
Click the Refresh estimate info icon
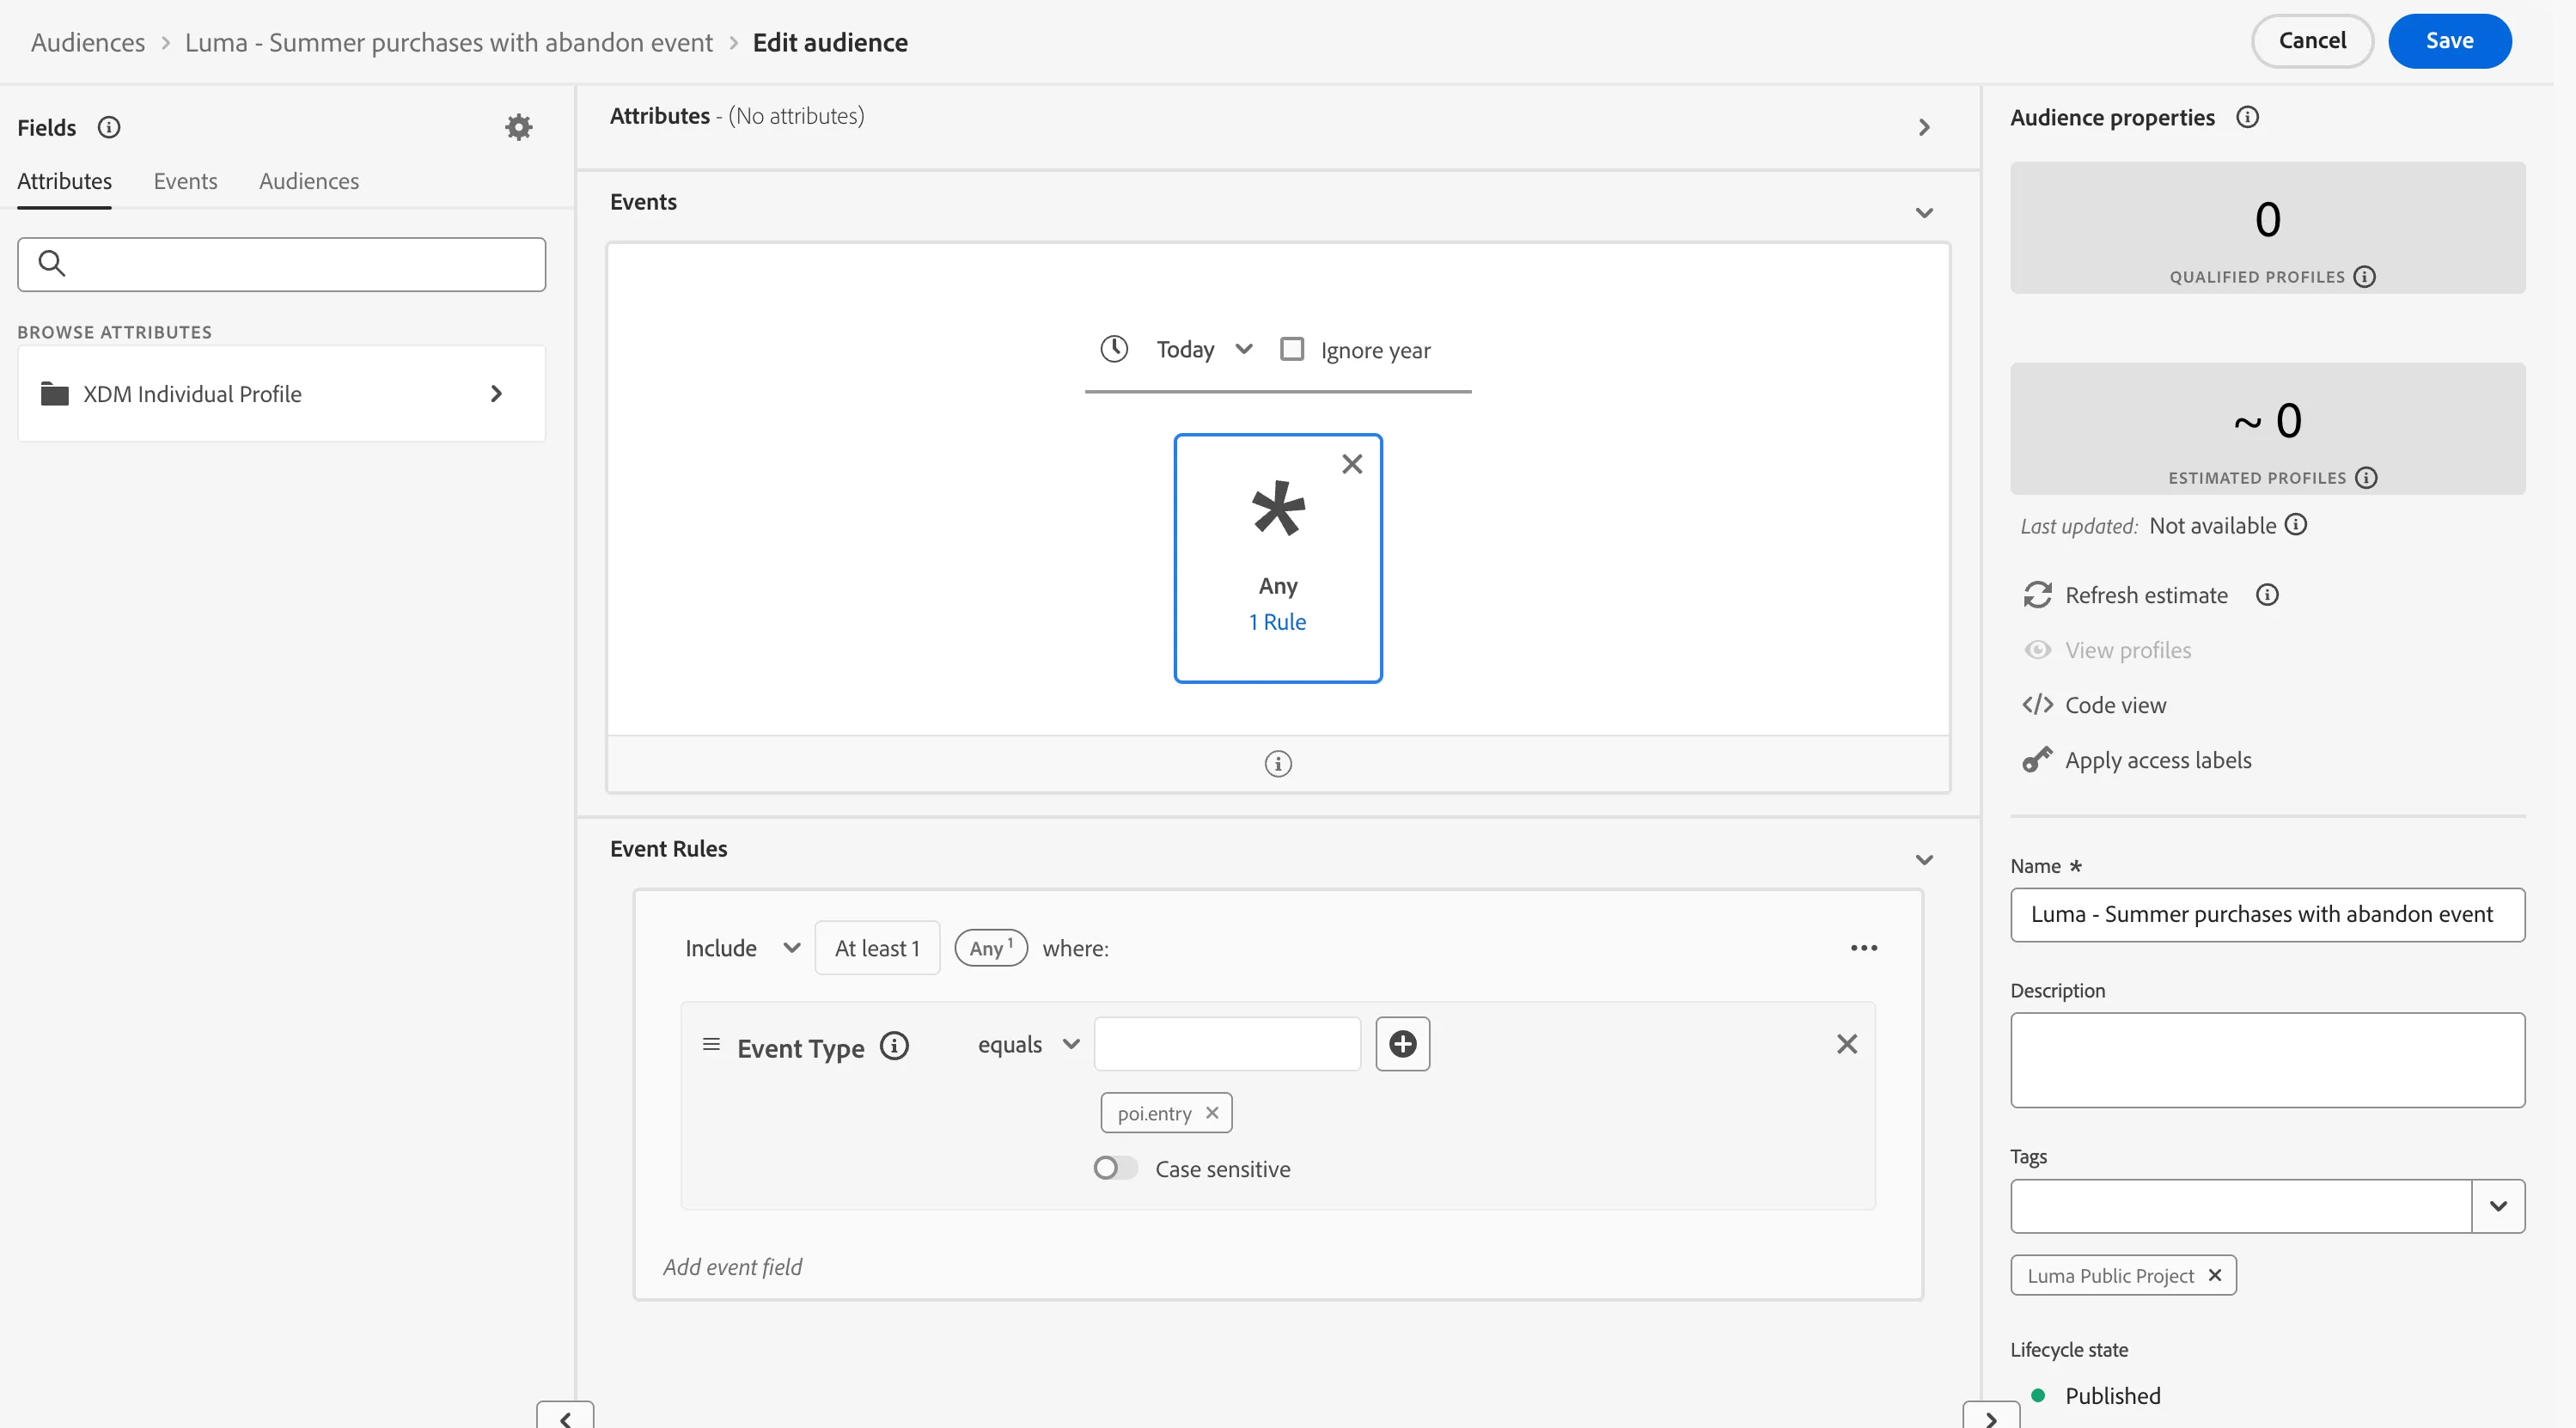2267,595
